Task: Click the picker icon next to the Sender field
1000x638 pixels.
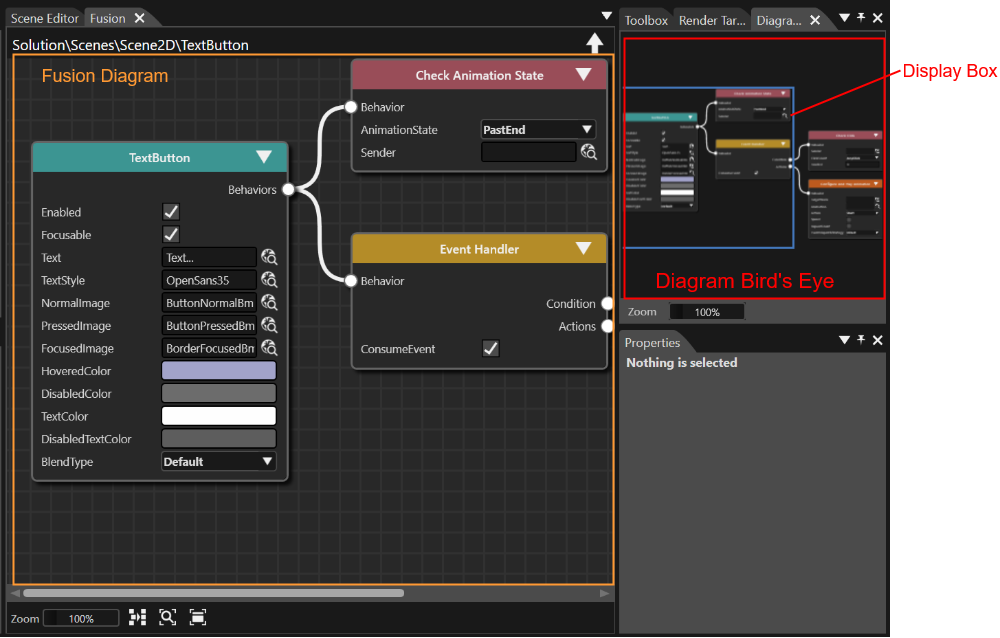Action: coord(589,152)
